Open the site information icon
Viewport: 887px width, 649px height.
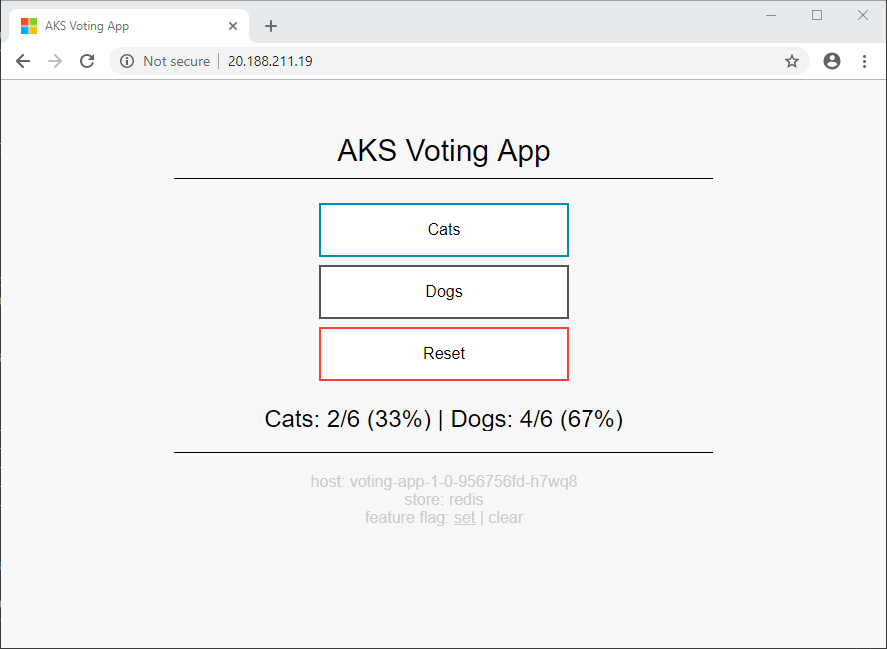point(127,61)
